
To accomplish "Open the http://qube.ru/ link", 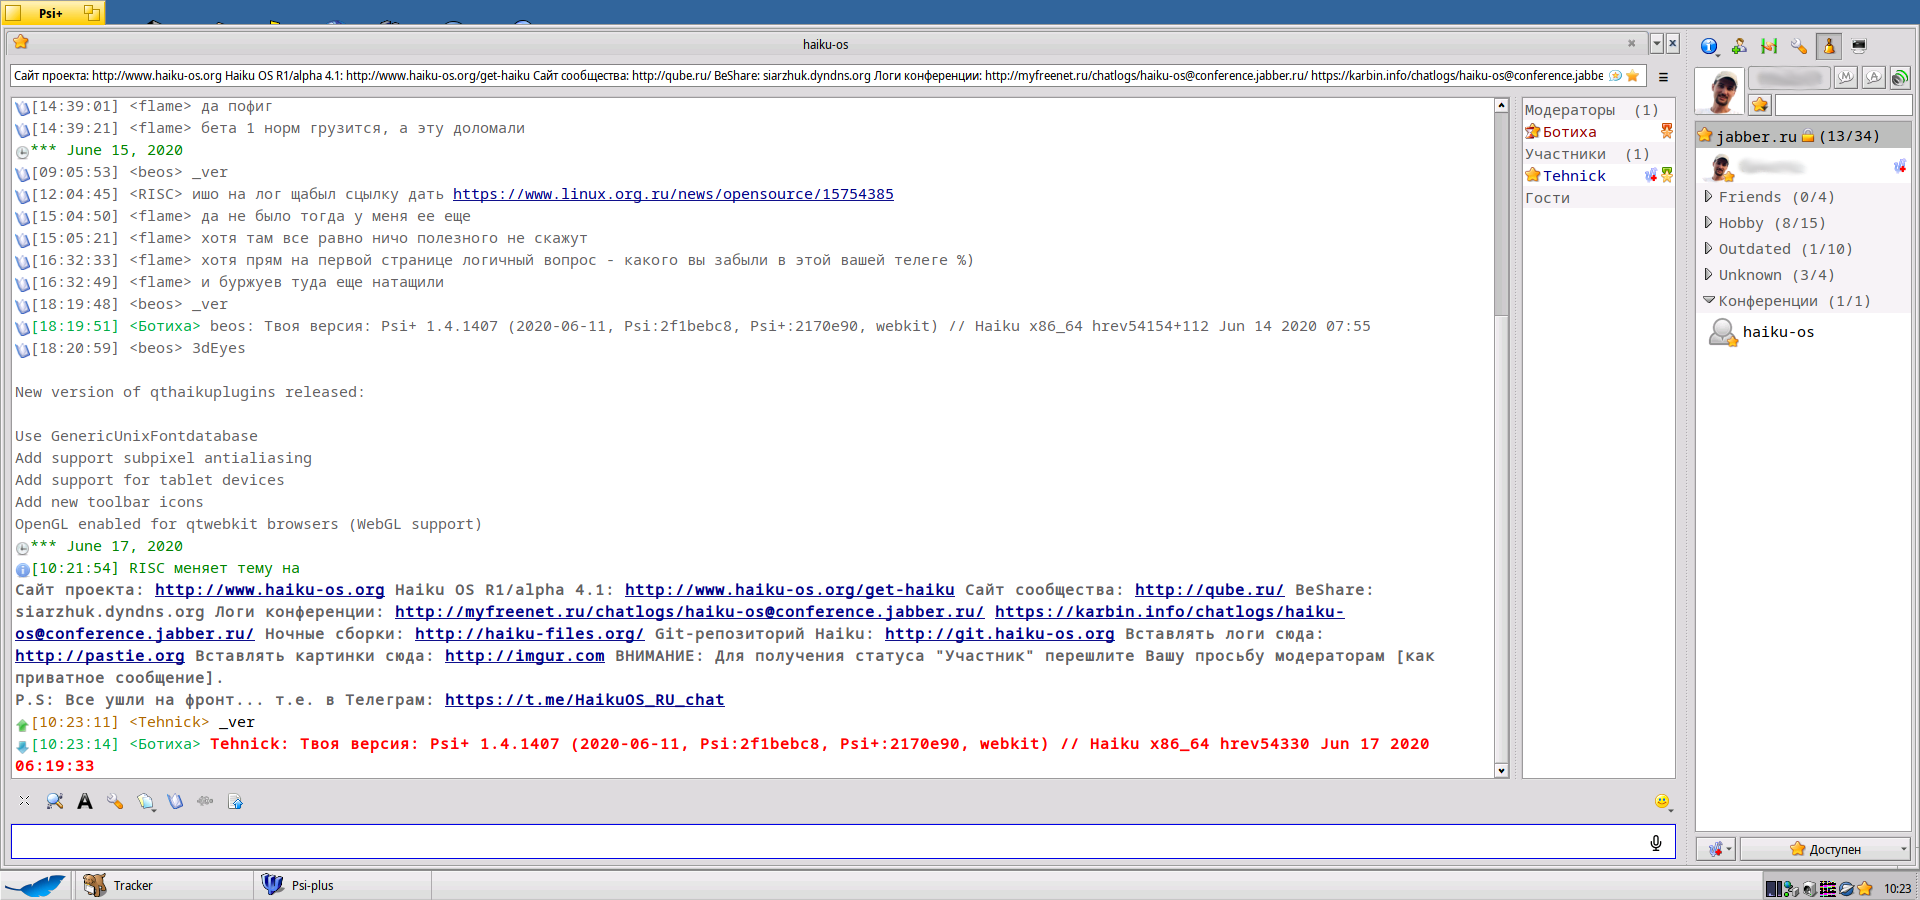I will pyautogui.click(x=1210, y=590).
